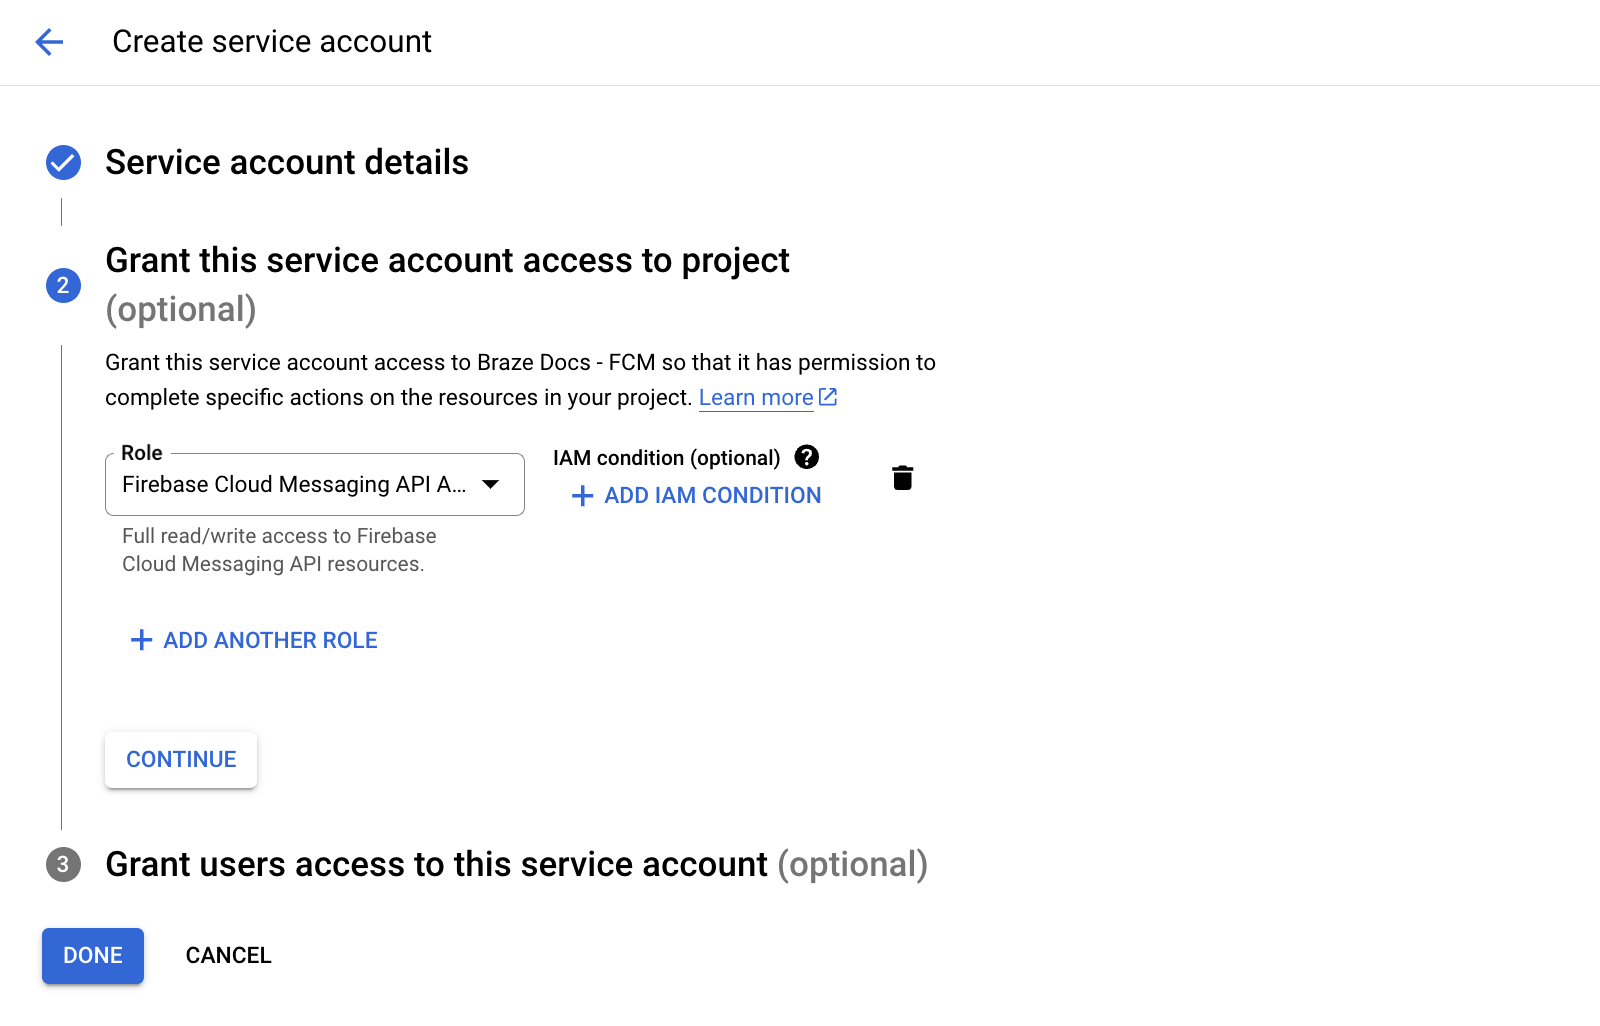The image size is (1600, 1026).
Task: Click CANCEL to discard service account
Action: [228, 956]
